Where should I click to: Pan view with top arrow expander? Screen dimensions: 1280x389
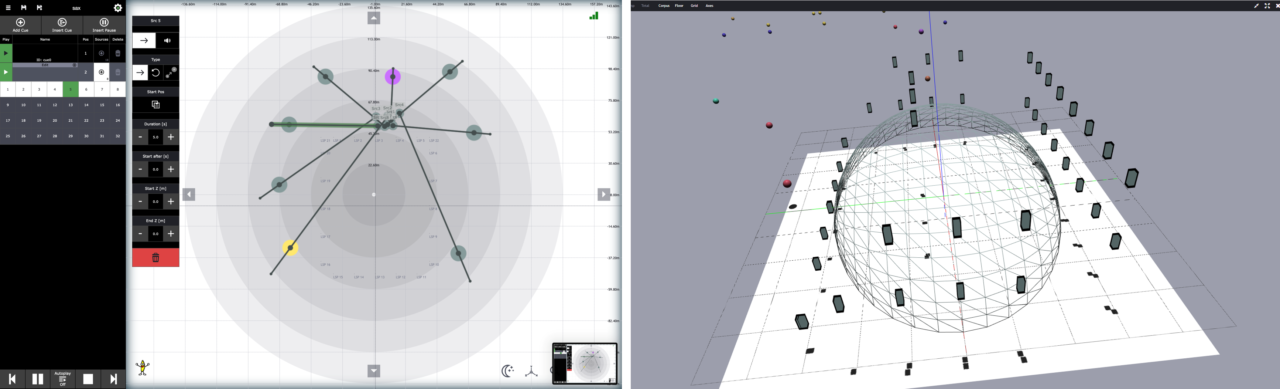374,18
